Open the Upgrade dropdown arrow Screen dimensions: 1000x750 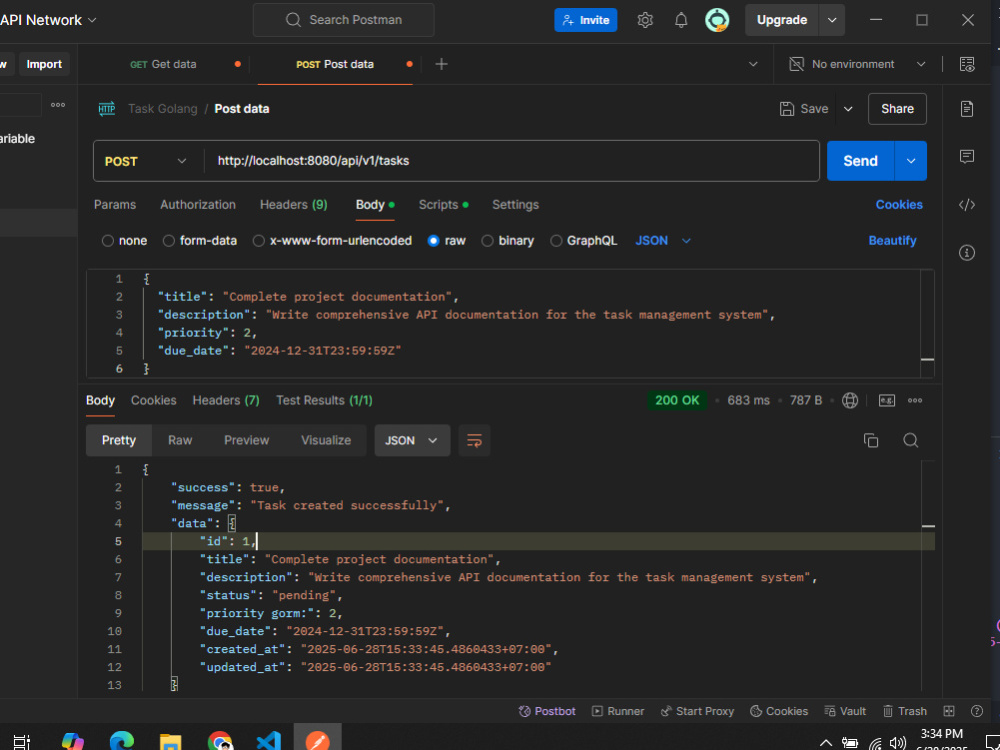[832, 20]
